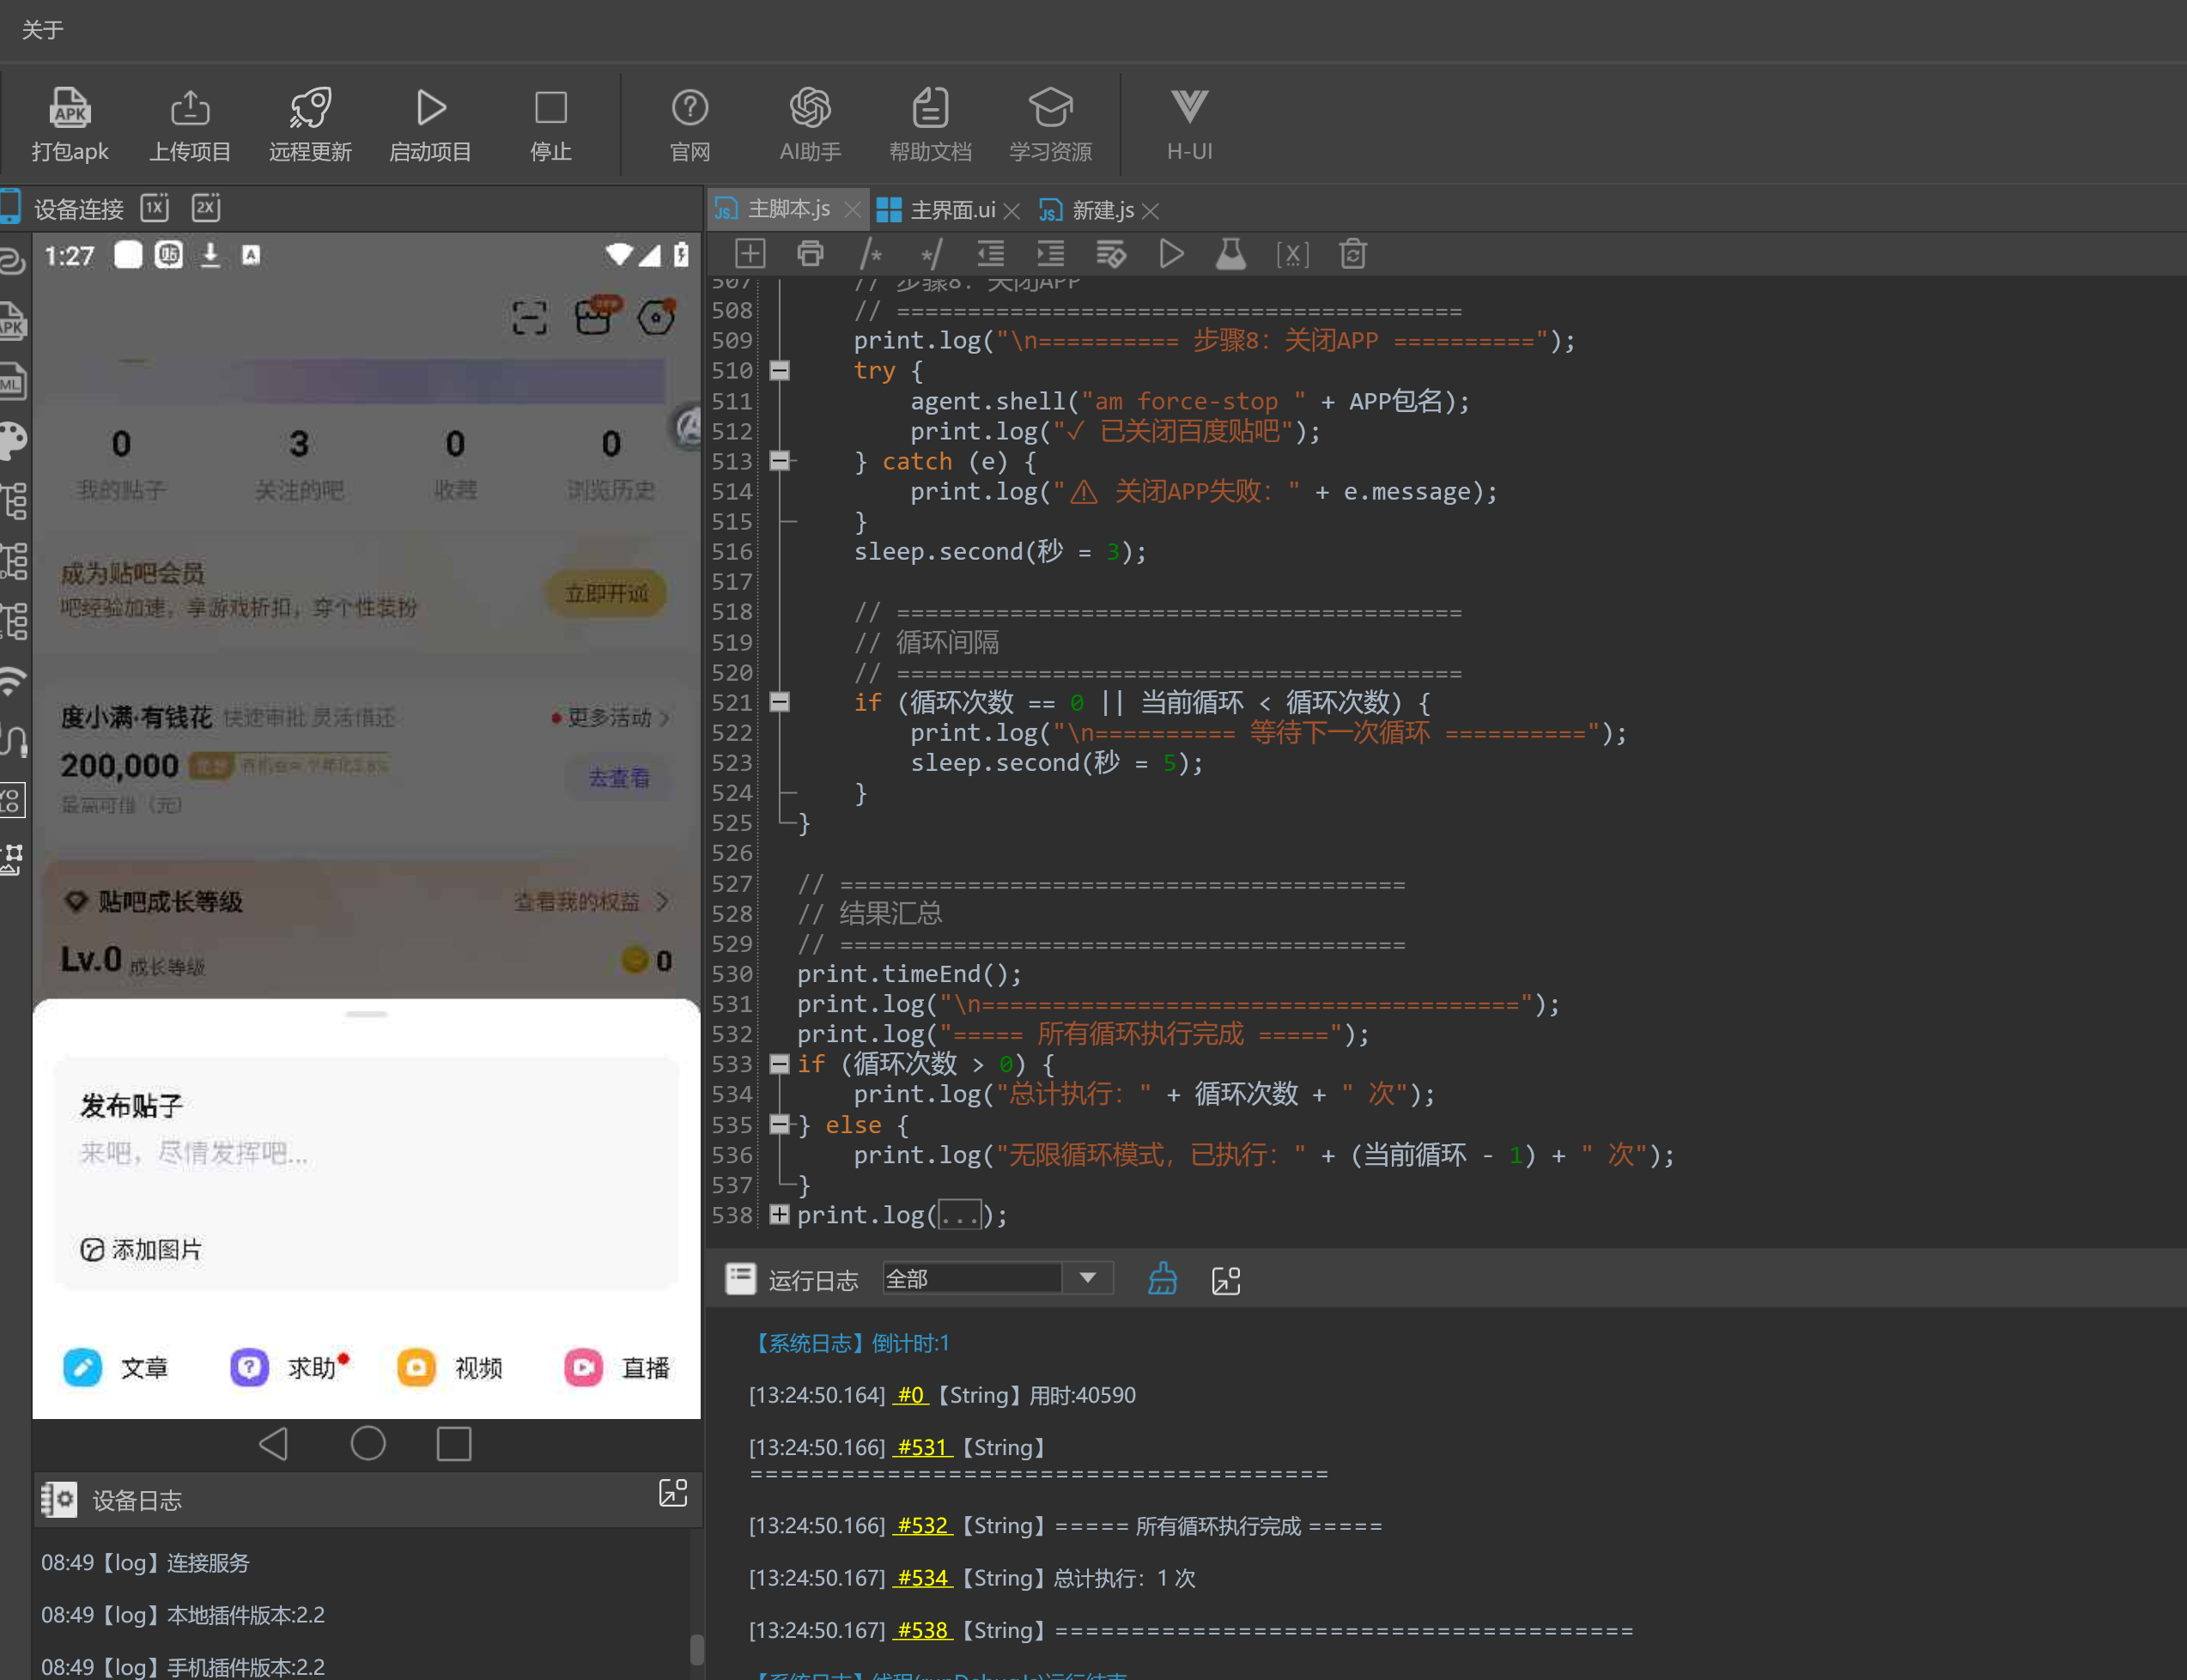This screenshot has width=2187, height=1680.
Task: Switch to the 新建.js tab
Action: coord(1099,210)
